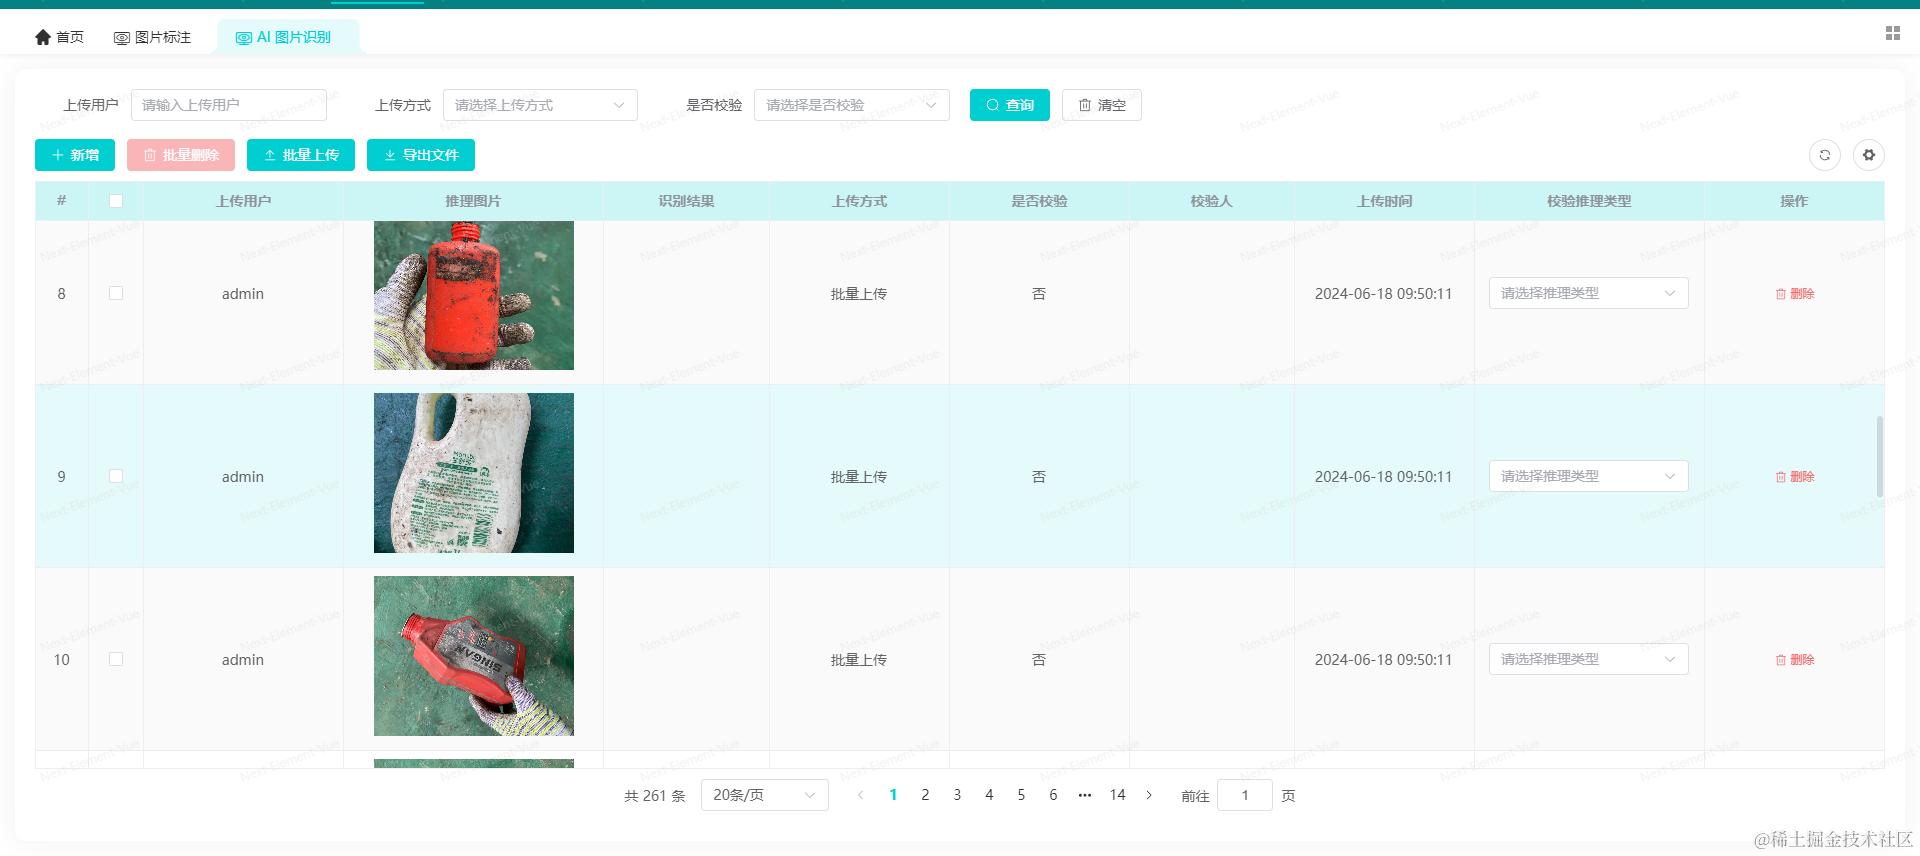Open the 是否校验 dropdown filter
Image resolution: width=1920 pixels, height=856 pixels.
852,105
